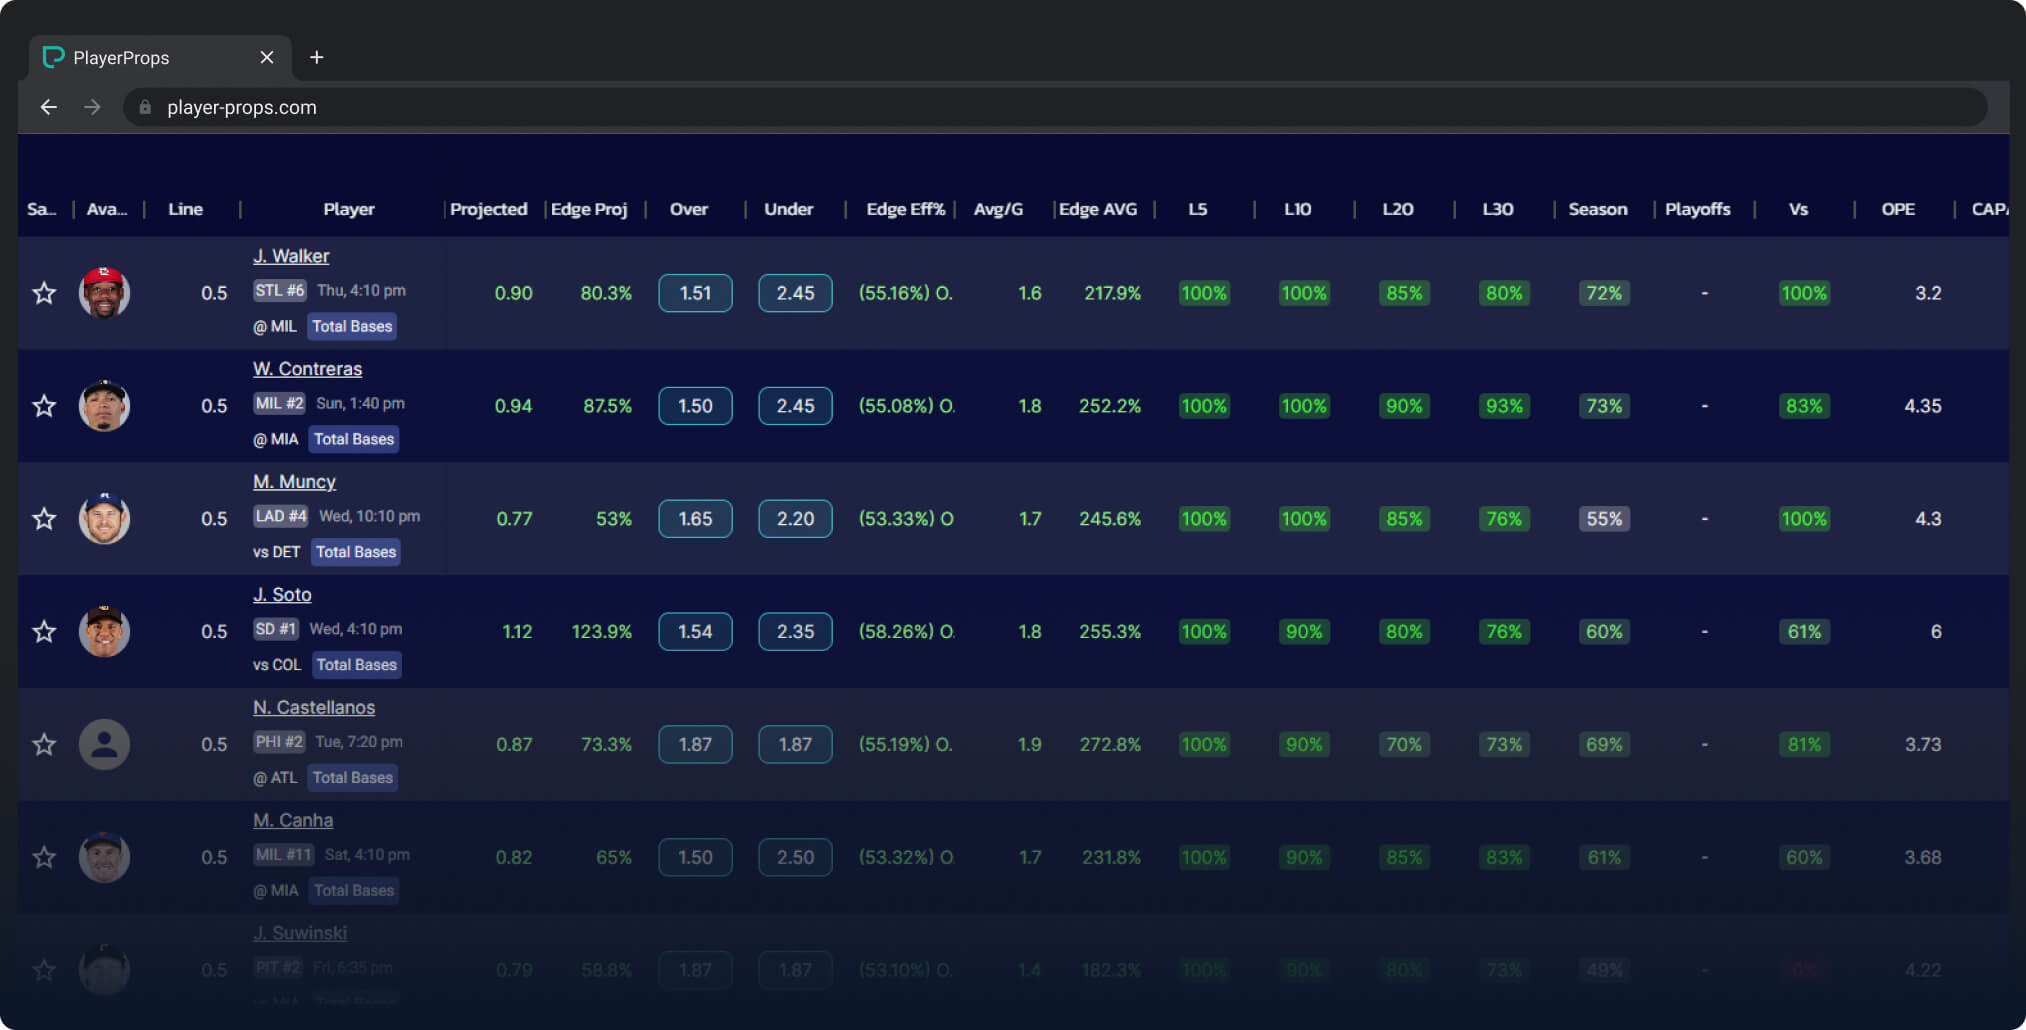
Task: Toggle the favorite star for M. Canha
Action: point(44,857)
